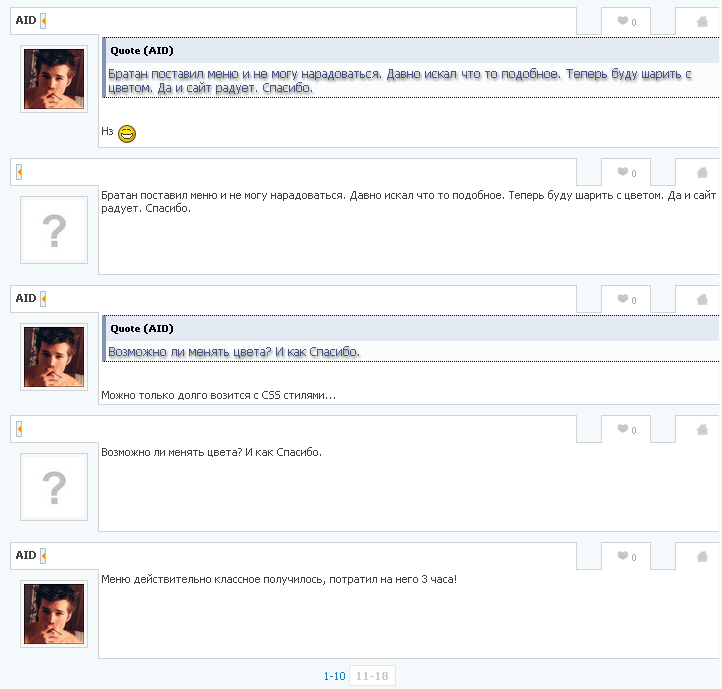
Task: Click orange arrow beside AID on 'потратил 3 часа' post
Action: (43, 556)
